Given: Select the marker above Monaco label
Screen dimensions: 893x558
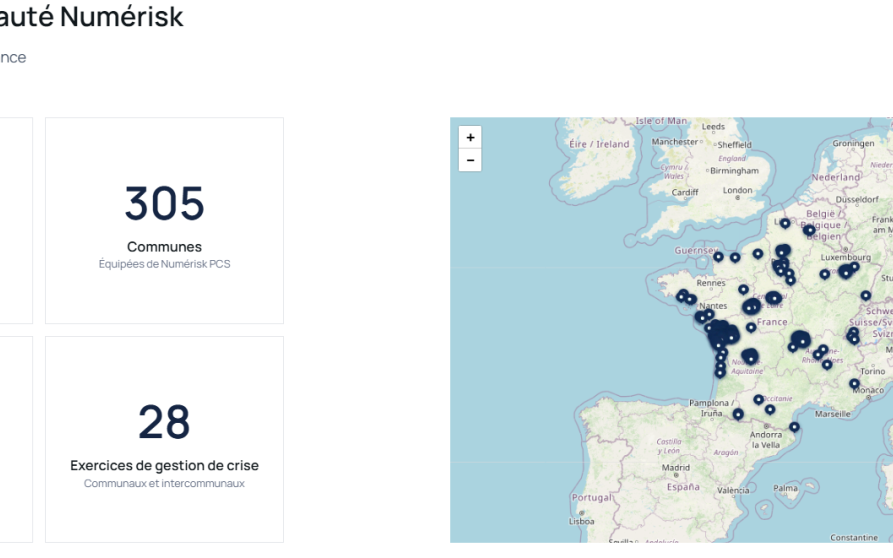Looking at the screenshot, I should [x=854, y=384].
